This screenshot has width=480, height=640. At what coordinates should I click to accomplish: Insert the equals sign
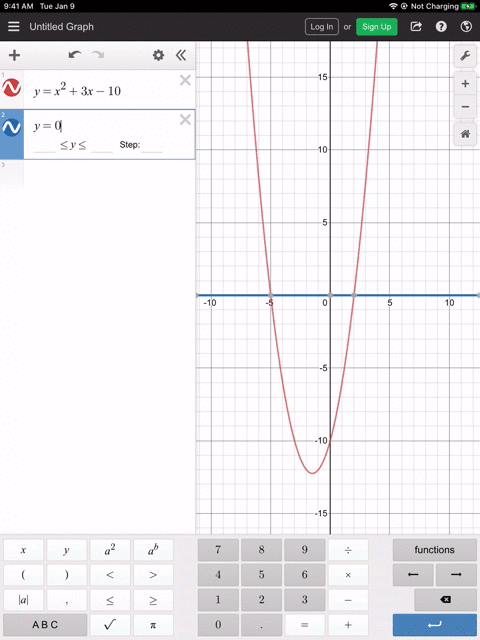click(304, 625)
